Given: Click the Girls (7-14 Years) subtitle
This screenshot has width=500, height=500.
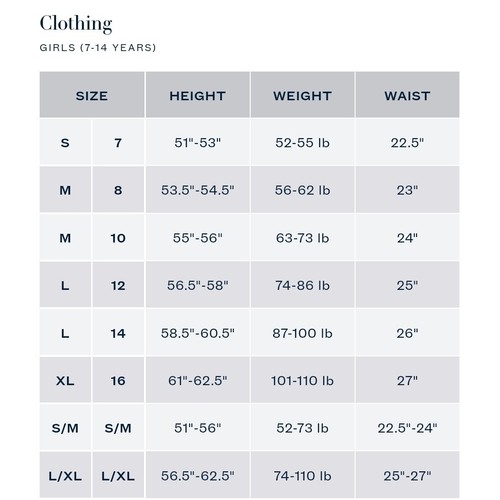Looking at the screenshot, I should [98, 47].
